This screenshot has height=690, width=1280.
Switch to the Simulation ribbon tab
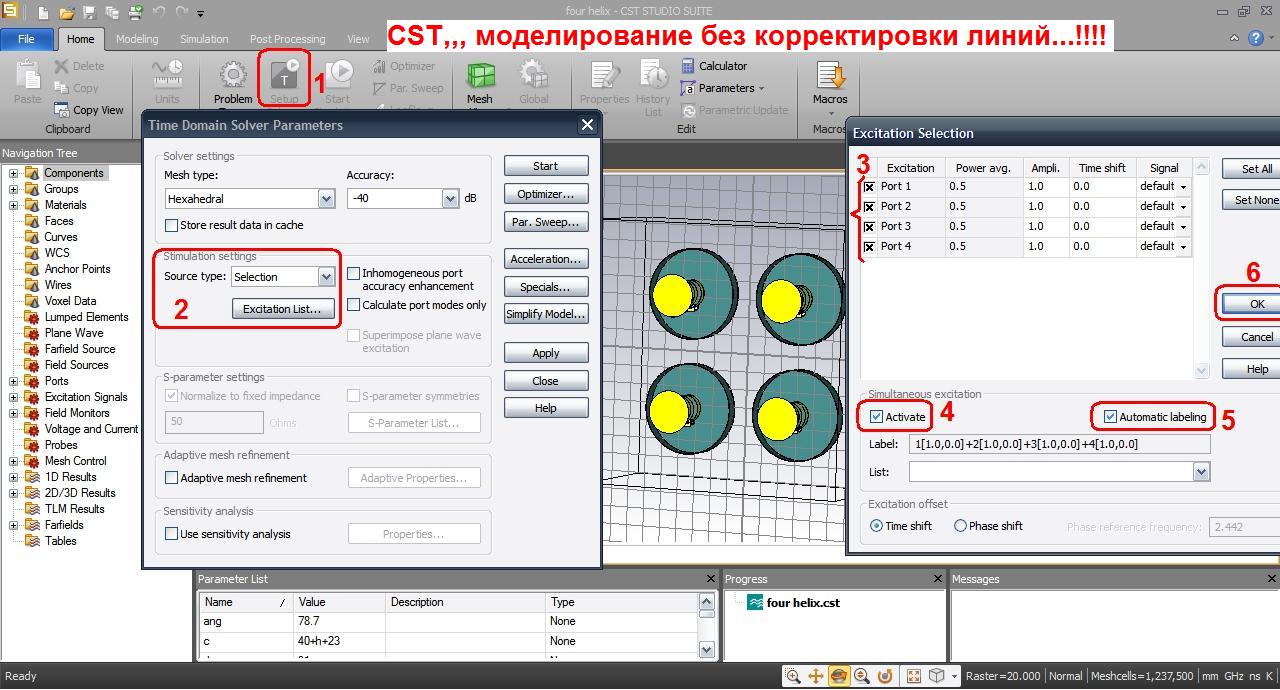click(x=204, y=39)
